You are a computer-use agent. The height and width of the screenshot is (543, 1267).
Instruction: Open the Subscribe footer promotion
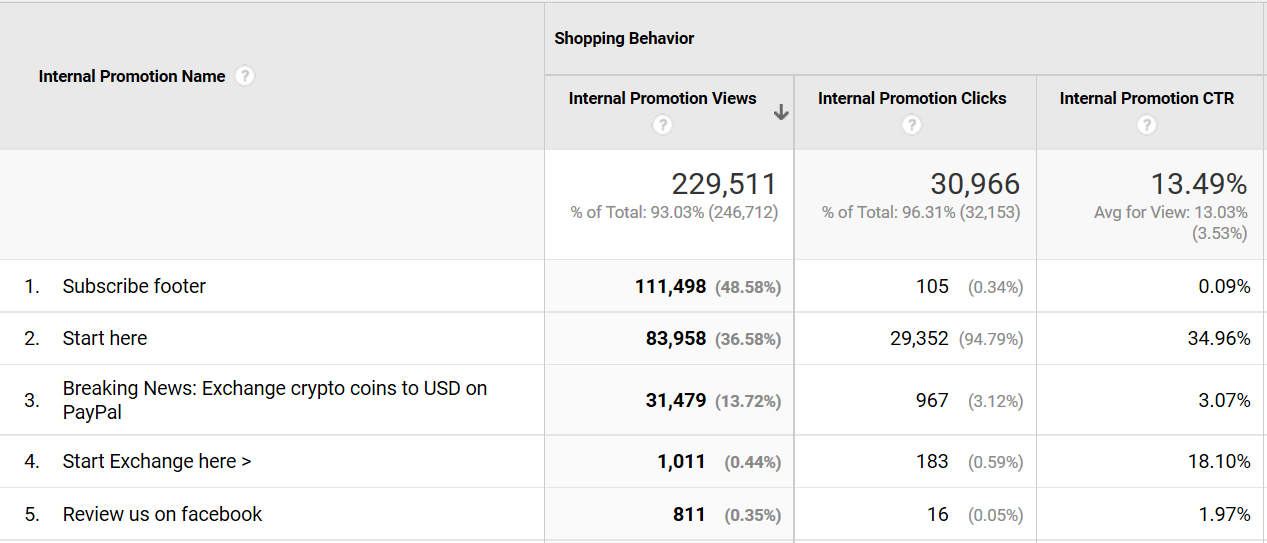pos(134,286)
